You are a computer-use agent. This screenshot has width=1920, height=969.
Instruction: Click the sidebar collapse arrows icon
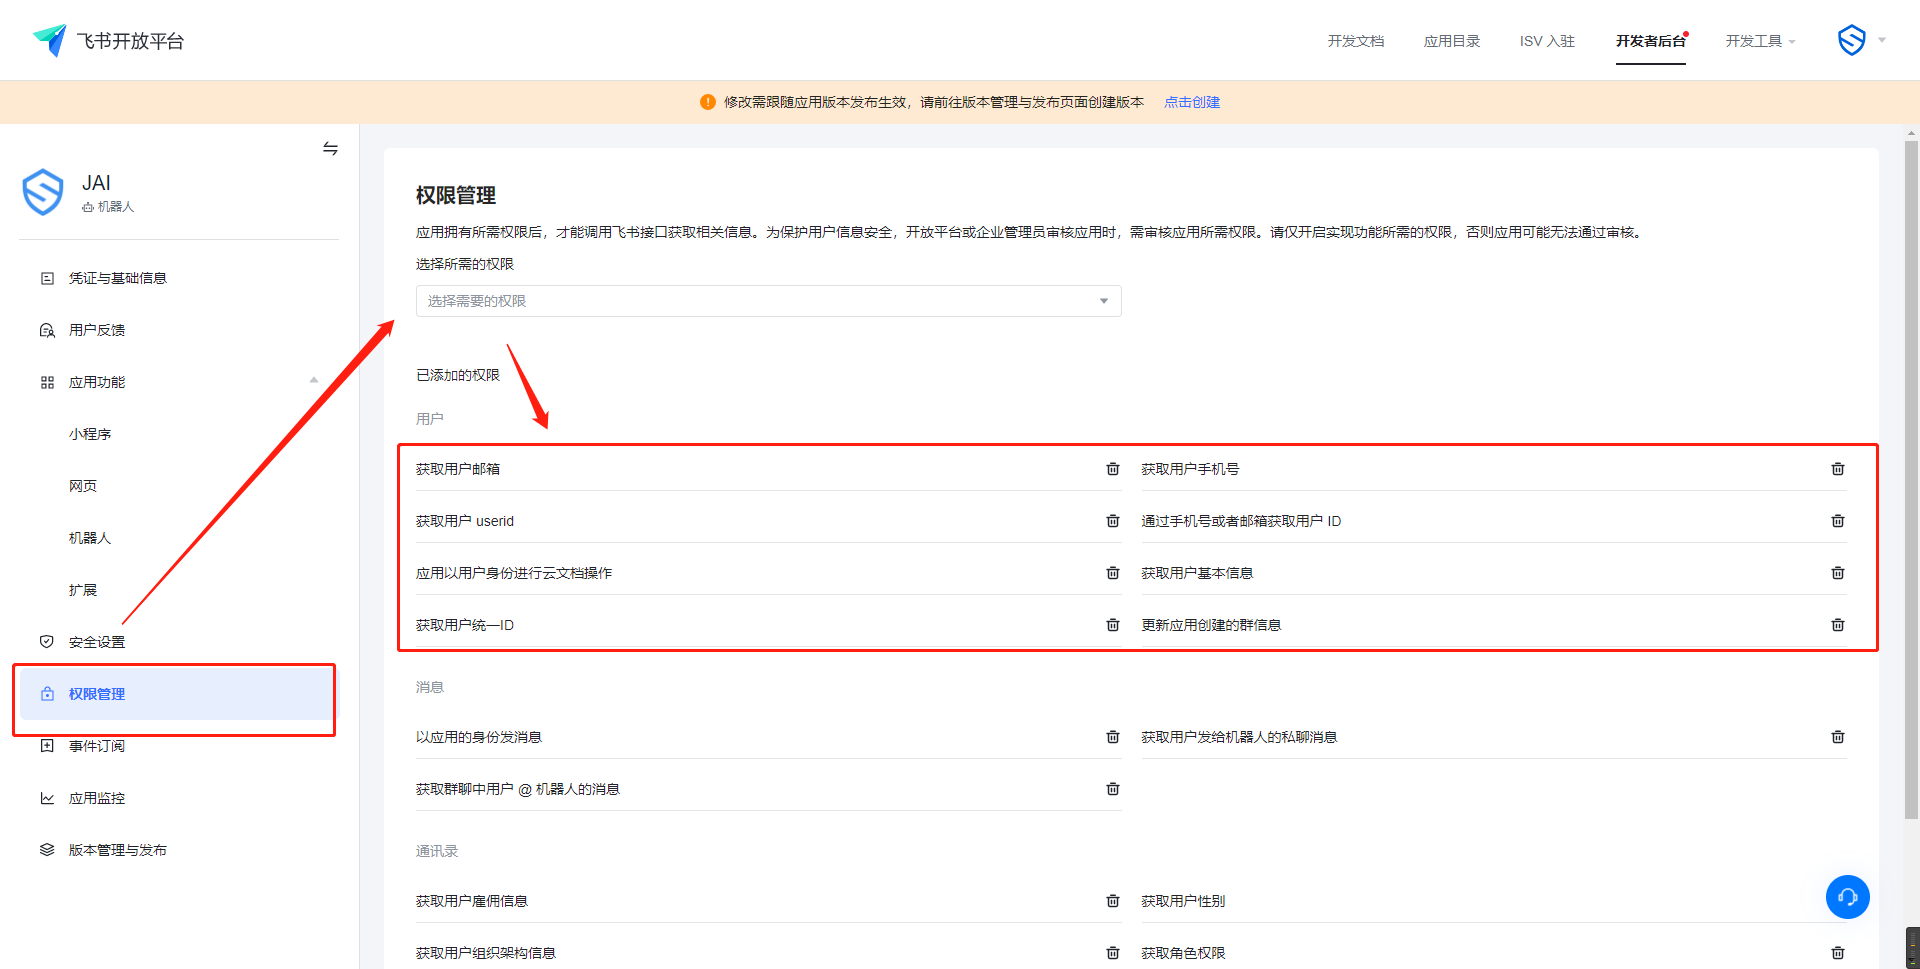(x=330, y=149)
